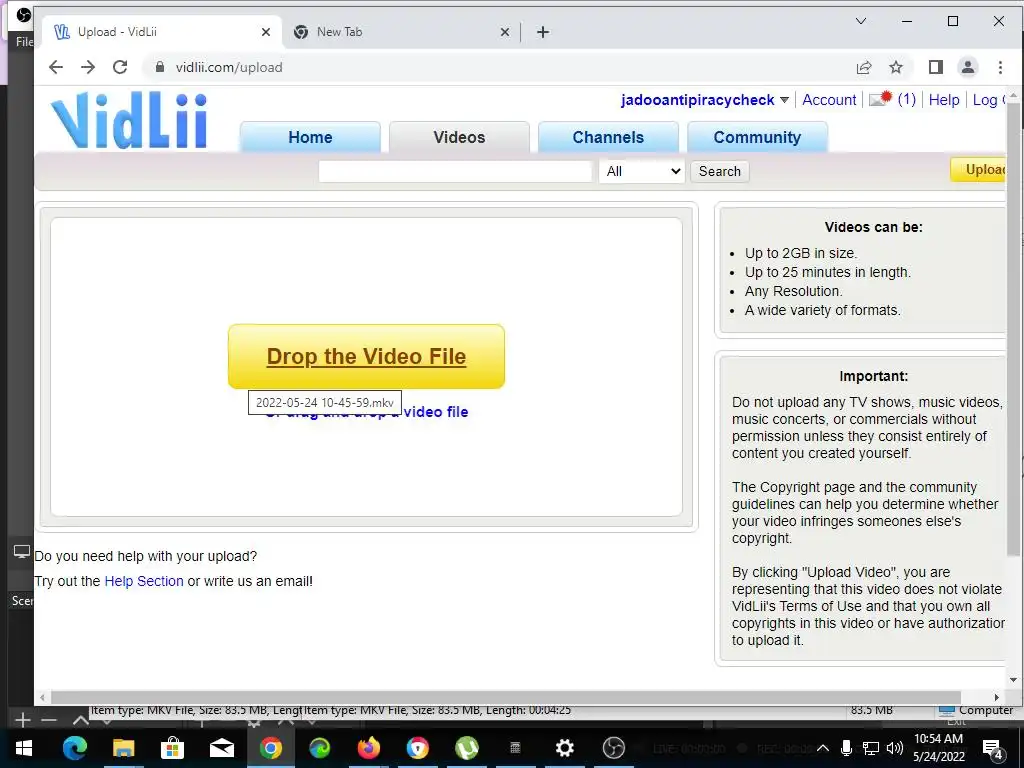Open the Chrome three-dot menu
The height and width of the screenshot is (768, 1024).
1000,67
